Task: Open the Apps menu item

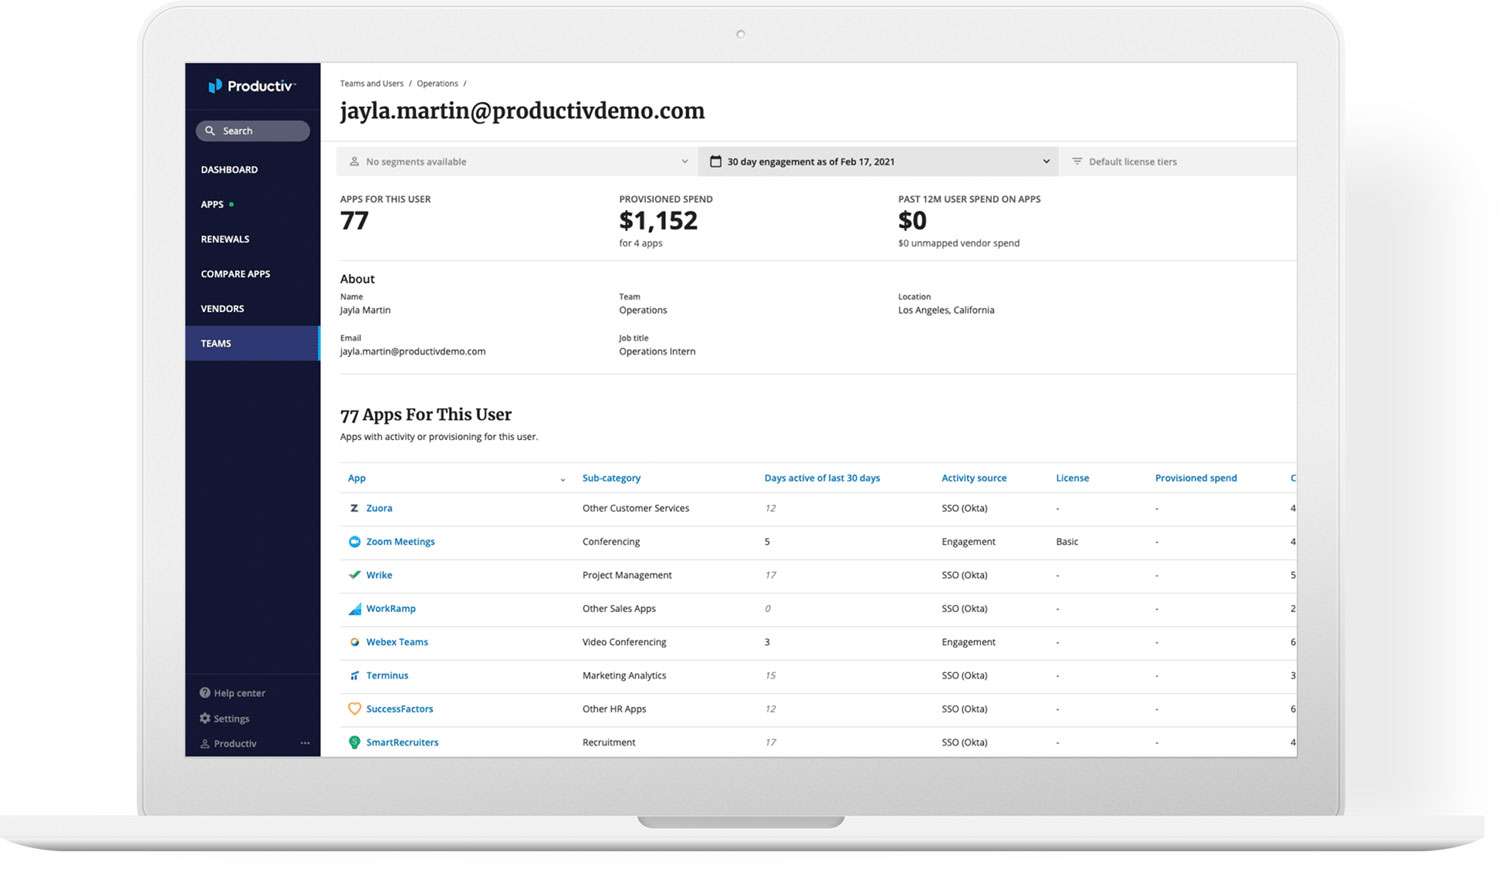Action: point(212,205)
